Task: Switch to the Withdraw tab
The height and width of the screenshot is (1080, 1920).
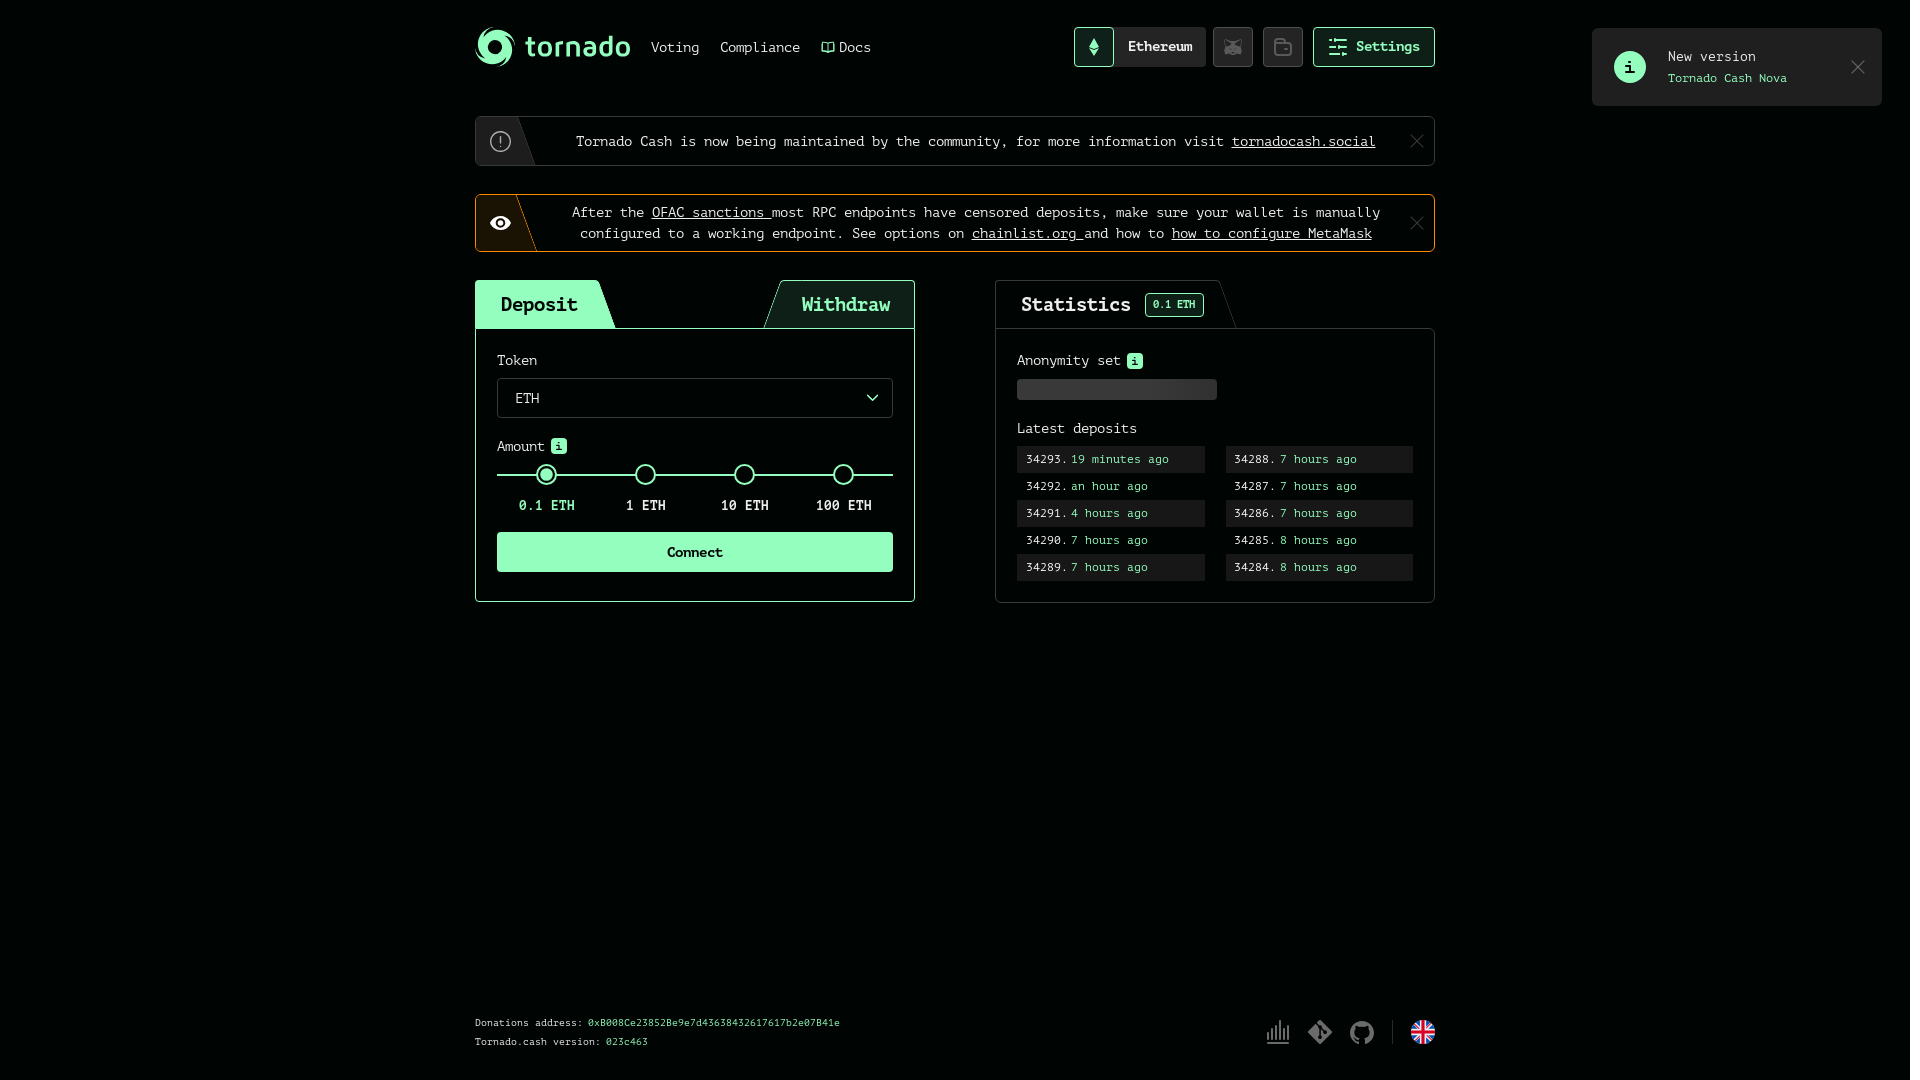Action: pos(844,304)
